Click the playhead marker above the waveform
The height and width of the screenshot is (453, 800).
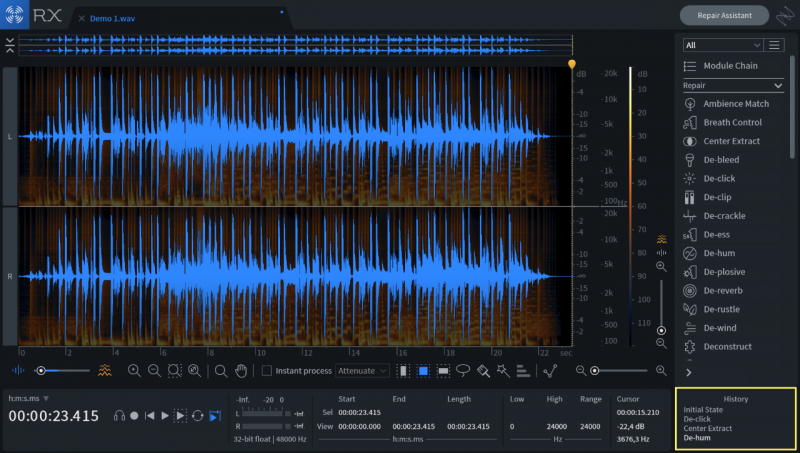(571, 64)
